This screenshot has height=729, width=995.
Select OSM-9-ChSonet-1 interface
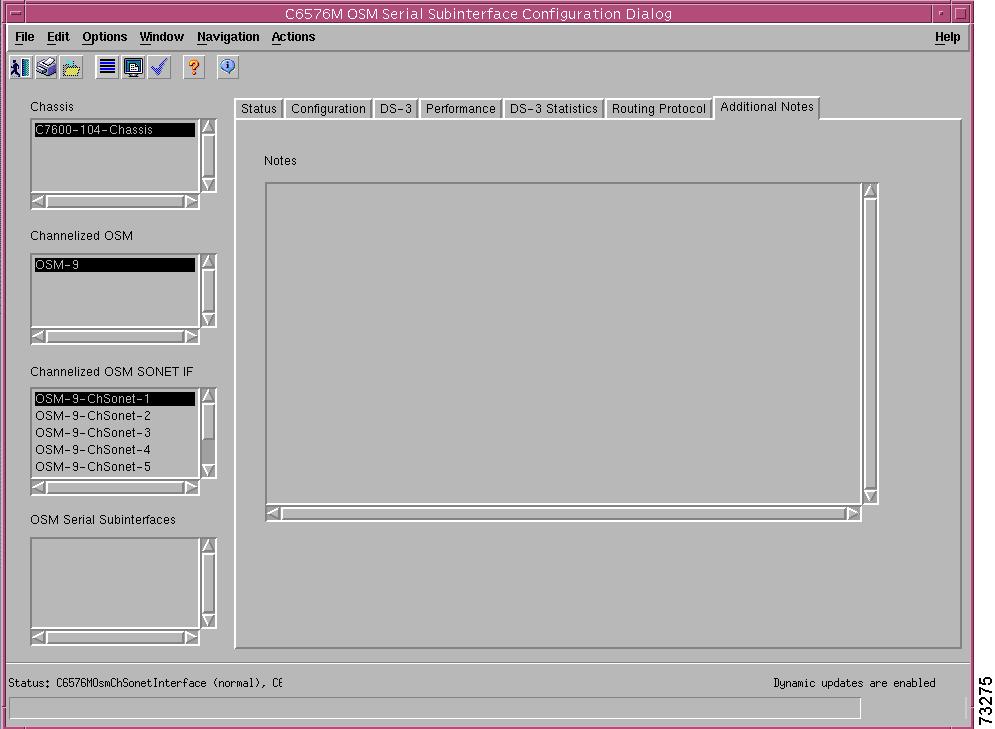point(115,398)
